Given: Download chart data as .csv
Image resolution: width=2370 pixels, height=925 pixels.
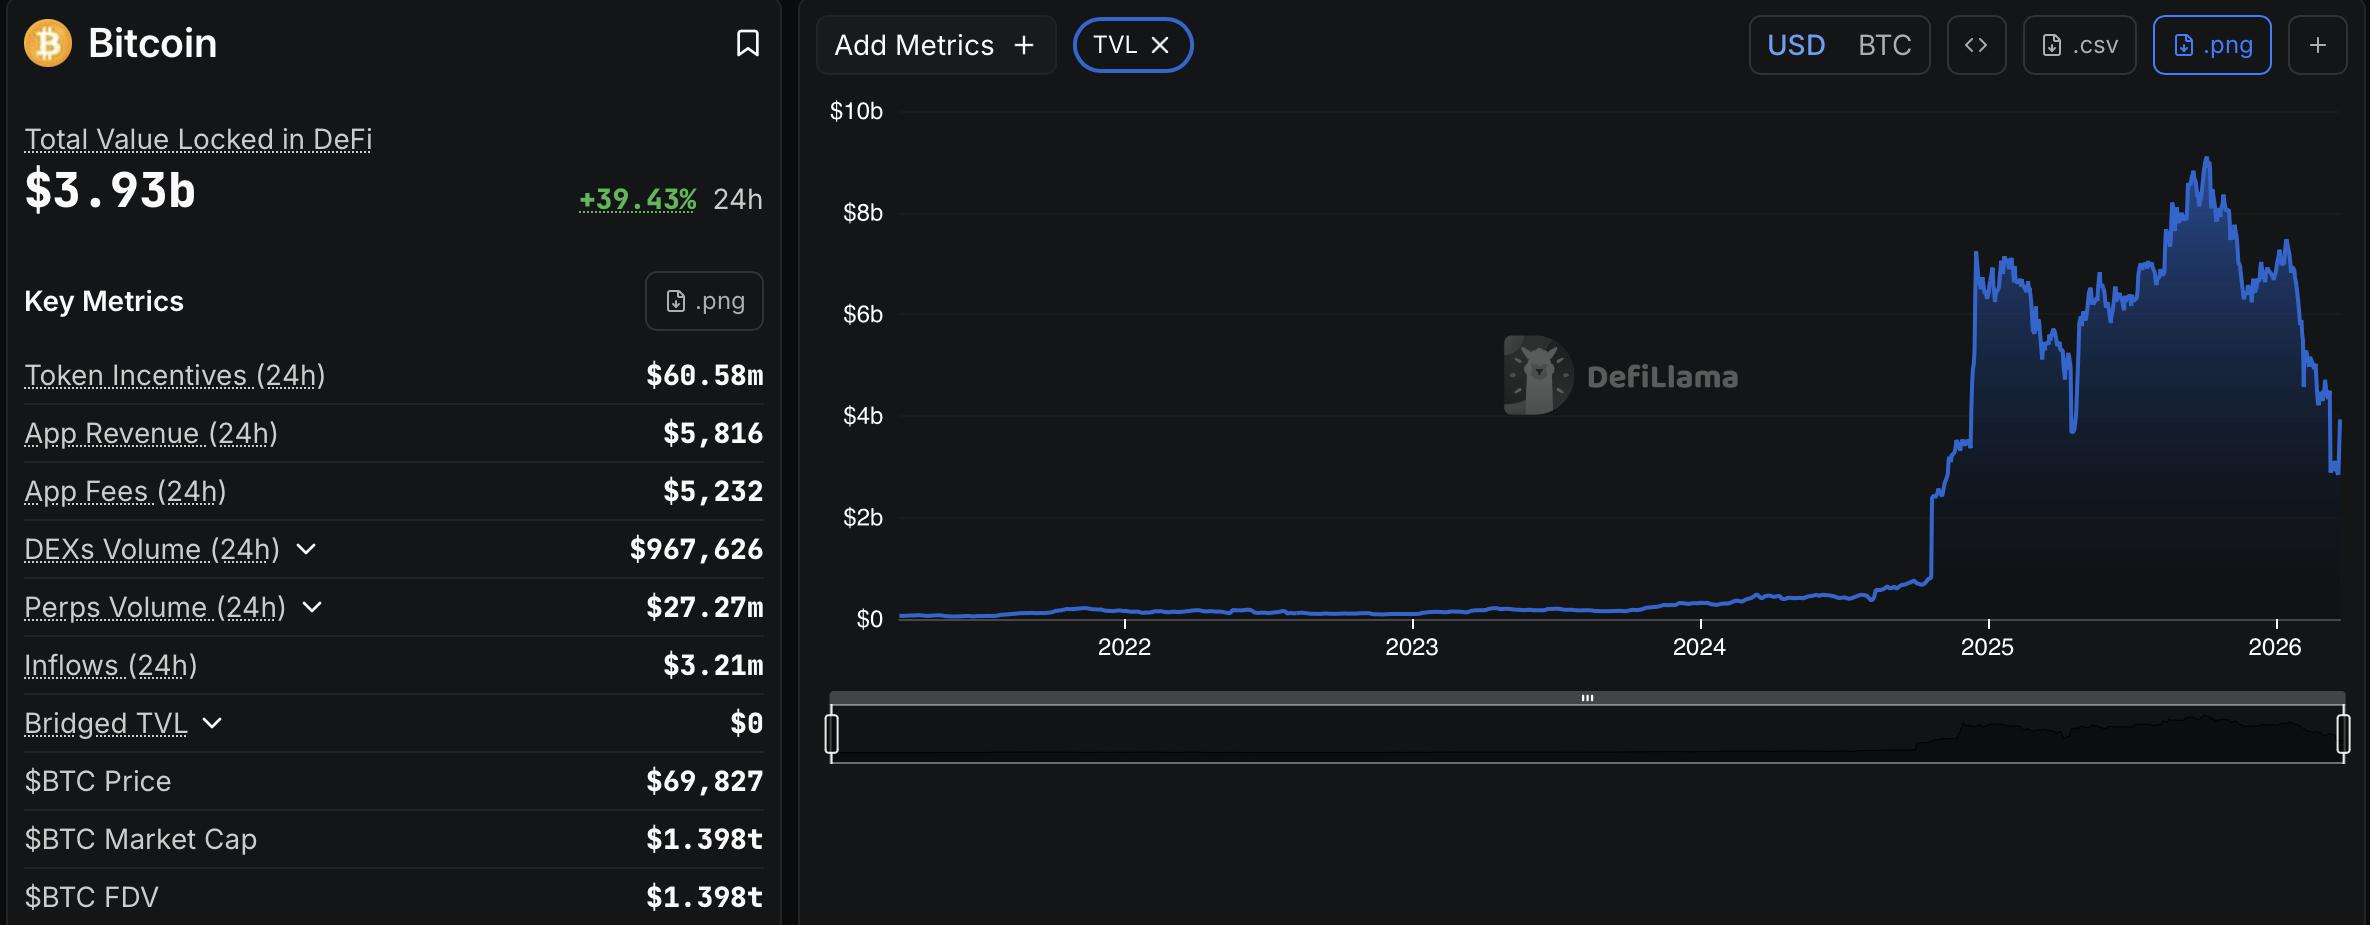Looking at the screenshot, I should (x=2079, y=45).
